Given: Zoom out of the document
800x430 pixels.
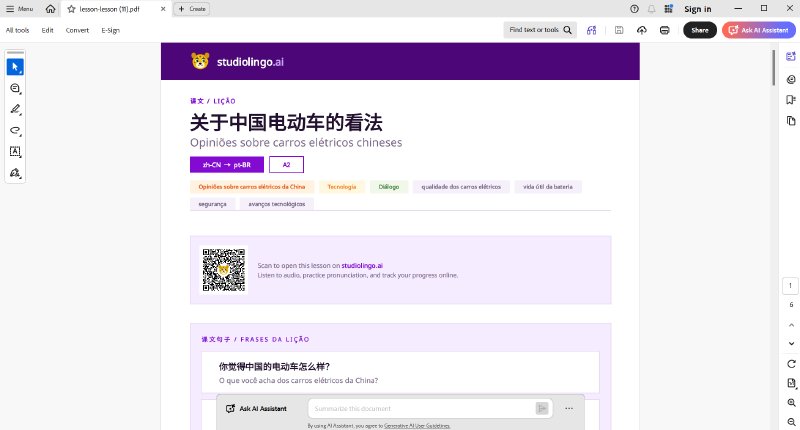Looking at the screenshot, I should (791, 421).
